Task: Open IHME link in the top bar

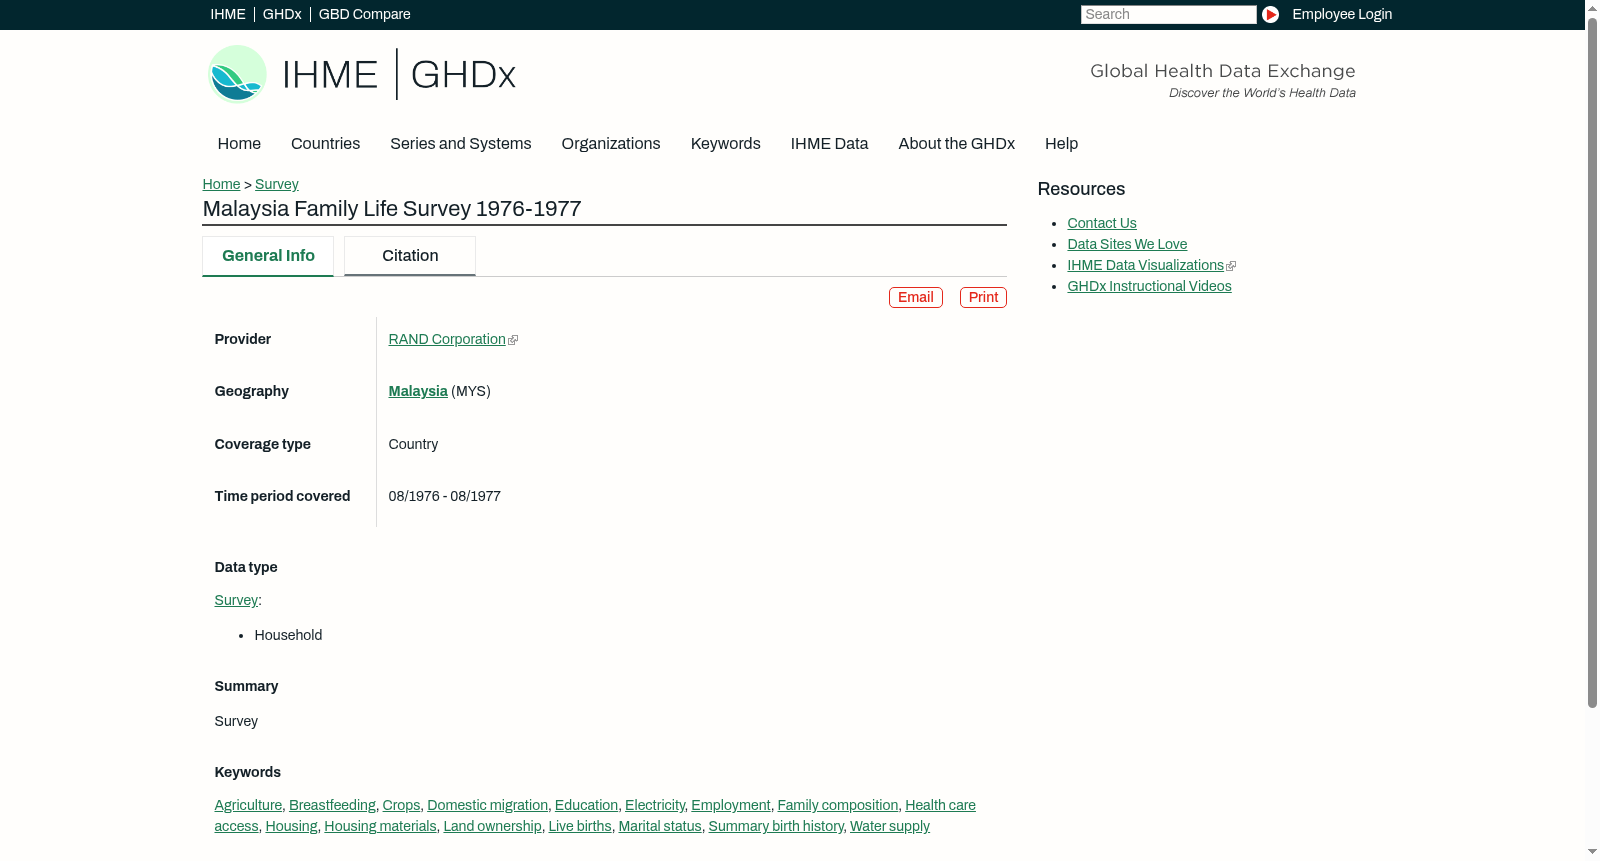Action: point(228,14)
